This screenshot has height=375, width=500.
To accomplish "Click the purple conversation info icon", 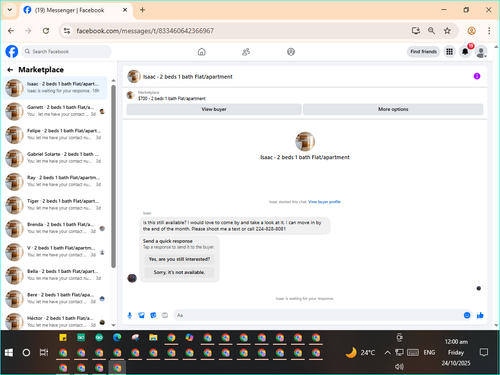I will point(477,76).
